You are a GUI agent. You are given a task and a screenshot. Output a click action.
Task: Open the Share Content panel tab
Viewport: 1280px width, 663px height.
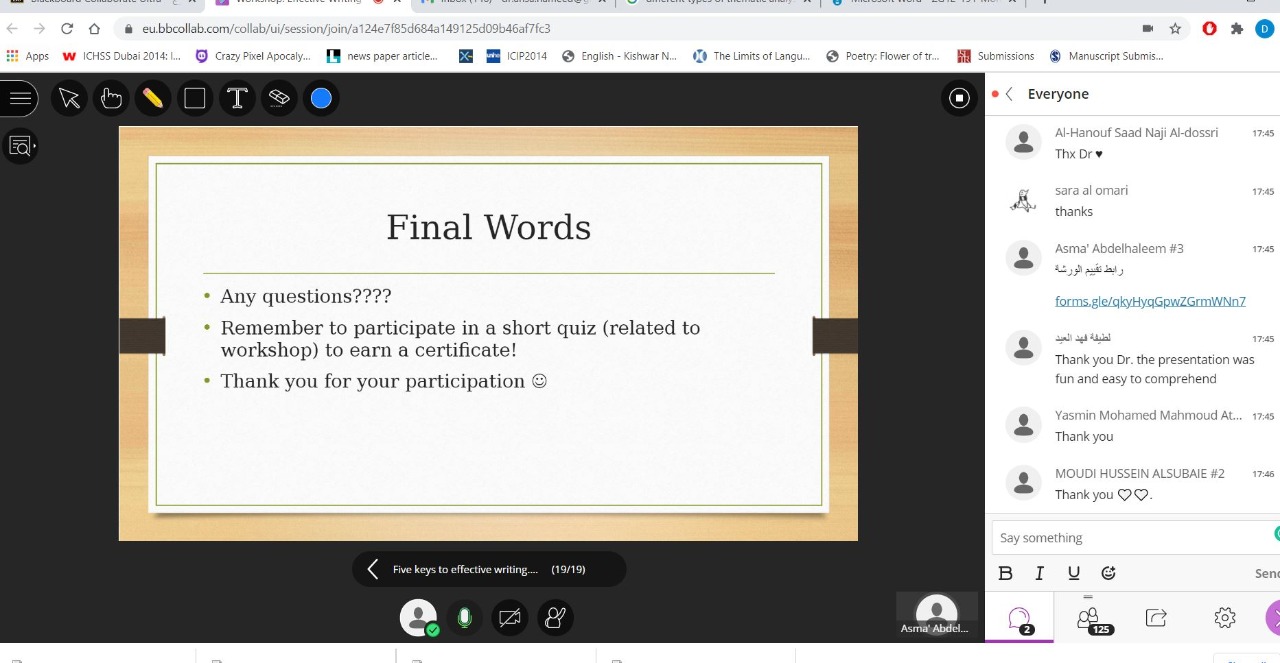[x=1156, y=618]
